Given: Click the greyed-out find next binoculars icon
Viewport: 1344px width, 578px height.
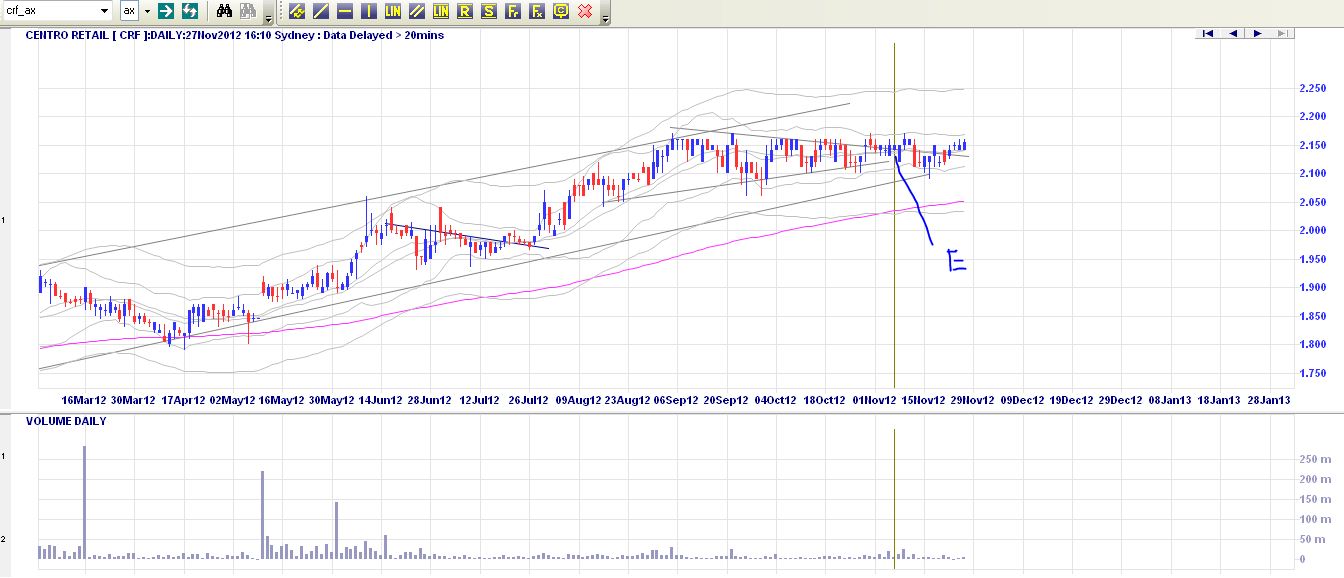Looking at the screenshot, I should (x=249, y=11).
